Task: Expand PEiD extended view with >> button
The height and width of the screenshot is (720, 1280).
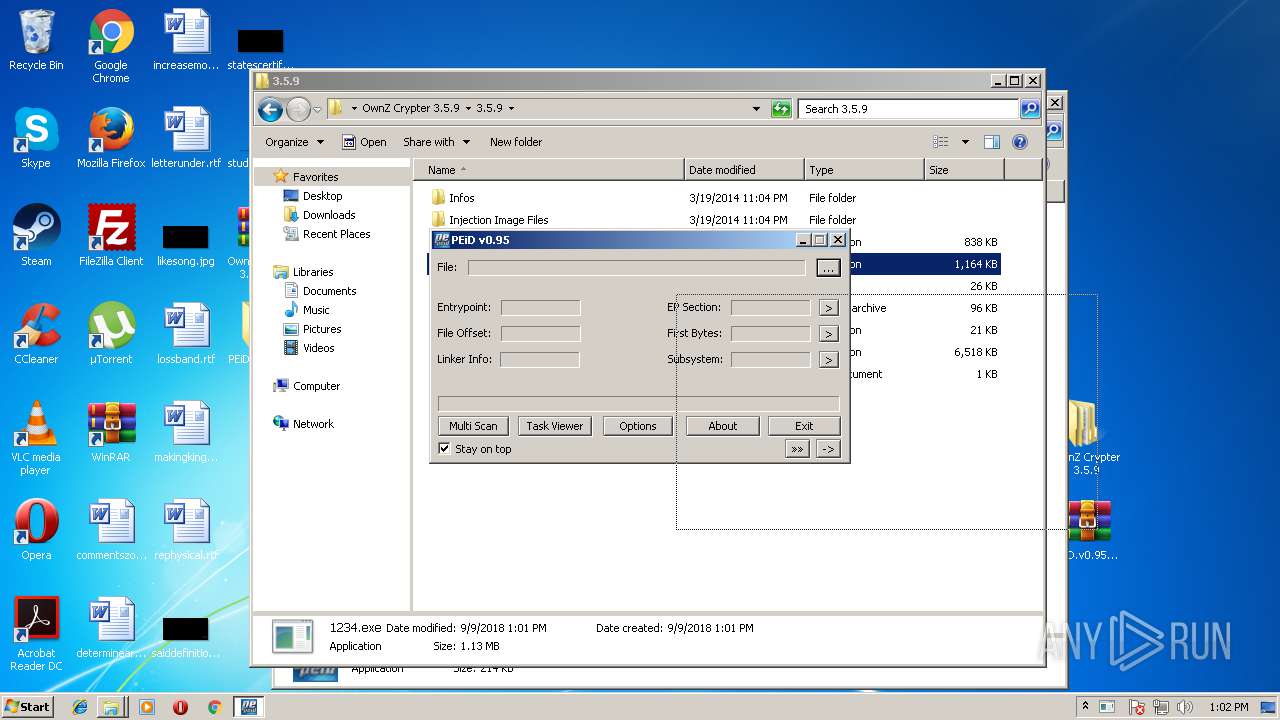Action: point(797,450)
